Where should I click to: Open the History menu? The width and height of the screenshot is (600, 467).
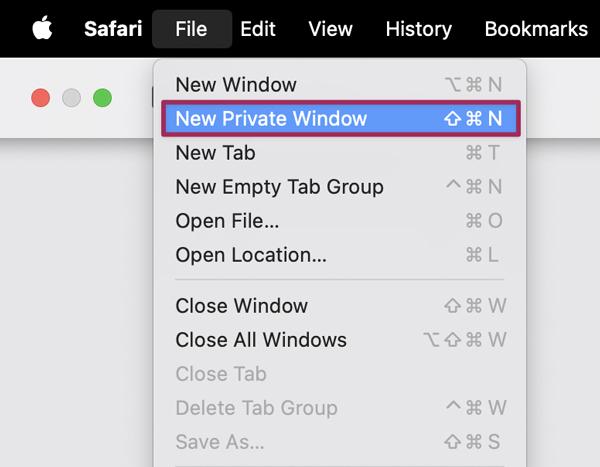(x=418, y=29)
